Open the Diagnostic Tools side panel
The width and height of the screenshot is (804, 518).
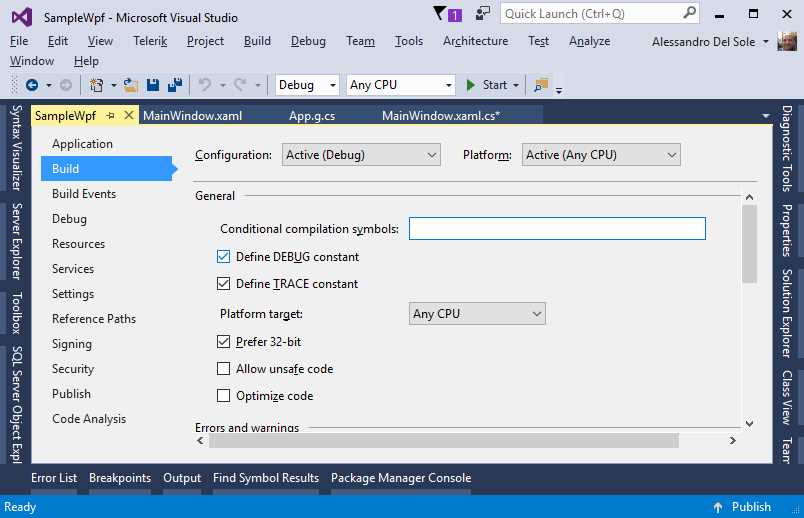coord(787,149)
